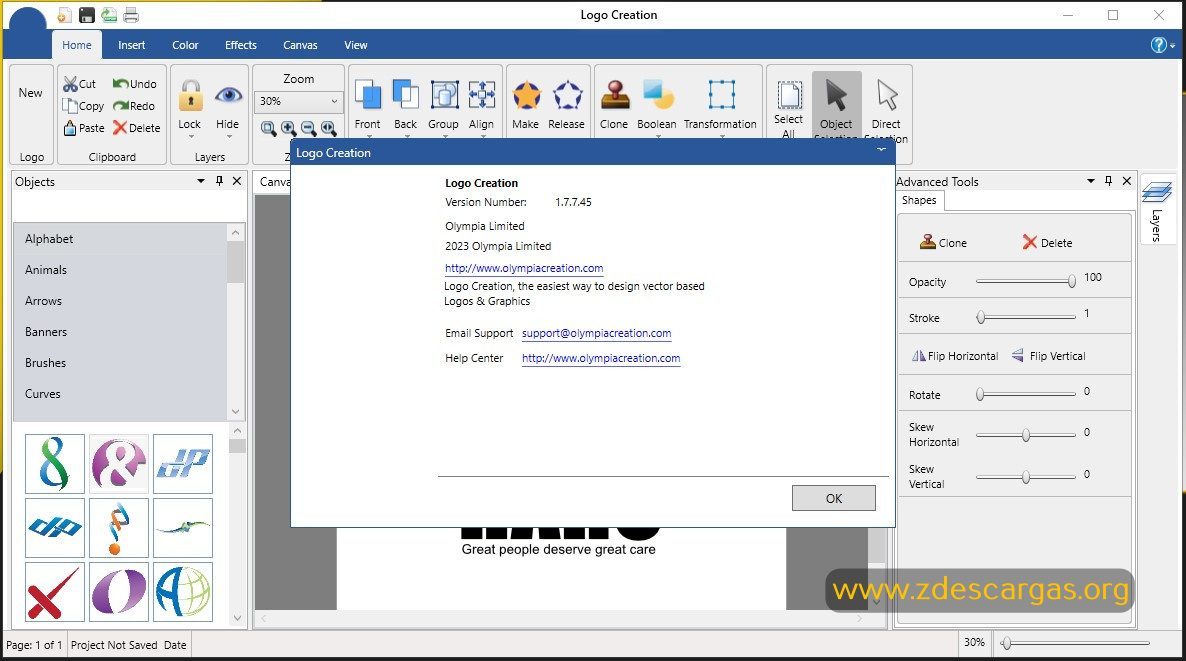Click Delete in Advanced Tools

tap(1047, 242)
